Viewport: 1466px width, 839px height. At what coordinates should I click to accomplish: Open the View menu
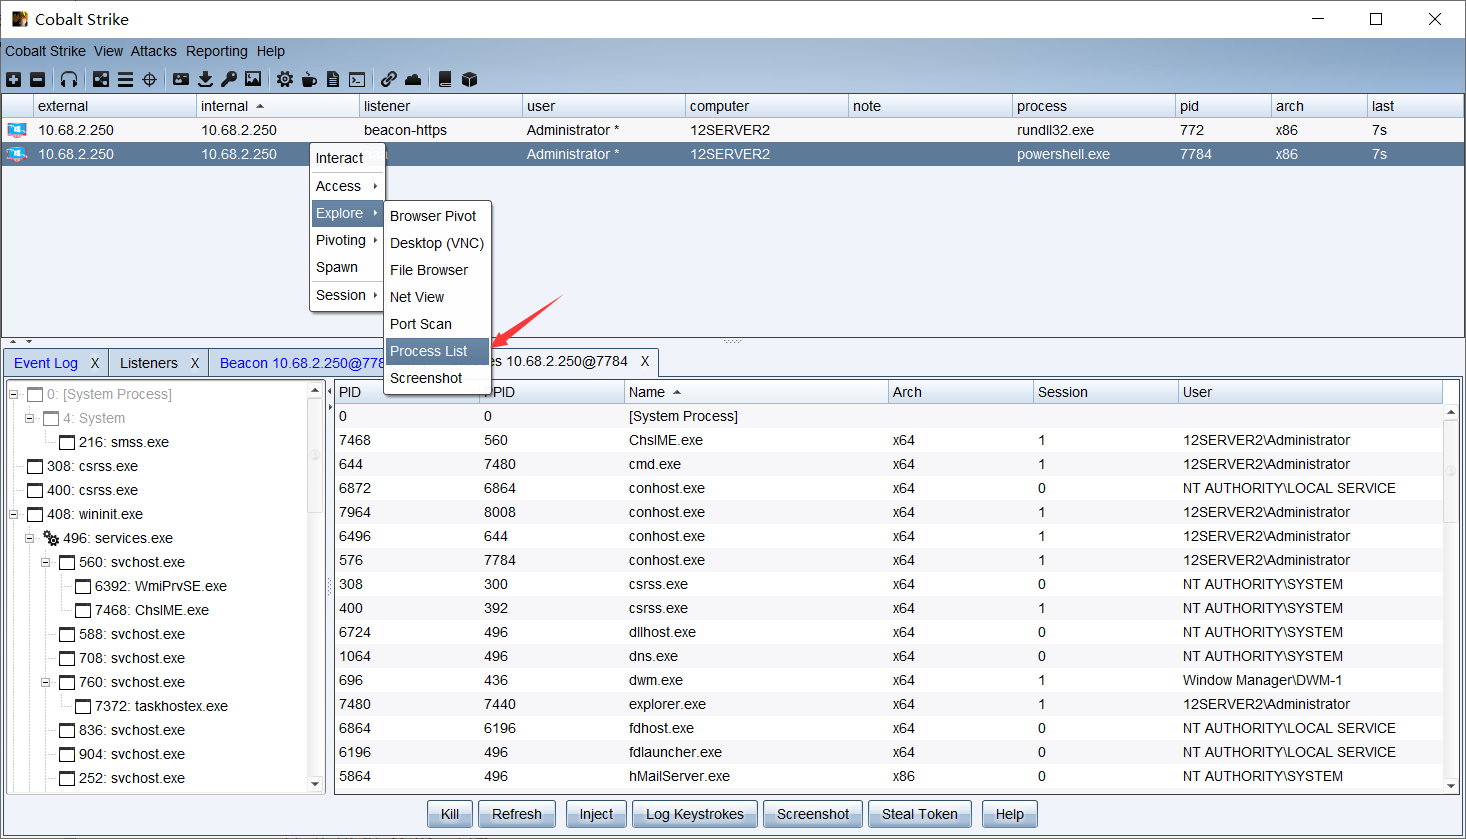coord(108,51)
